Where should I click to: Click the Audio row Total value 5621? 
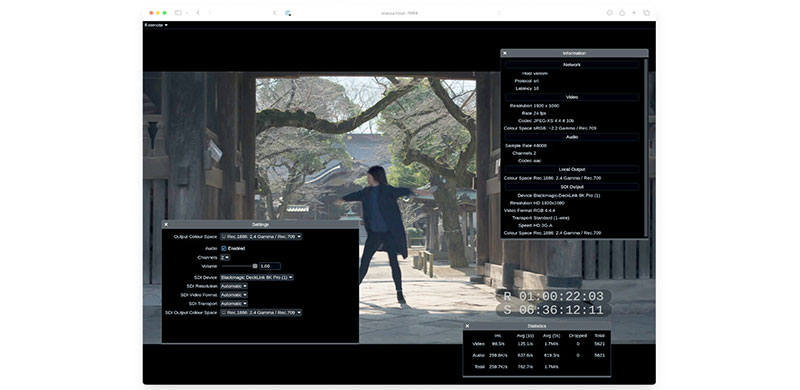click(x=599, y=355)
